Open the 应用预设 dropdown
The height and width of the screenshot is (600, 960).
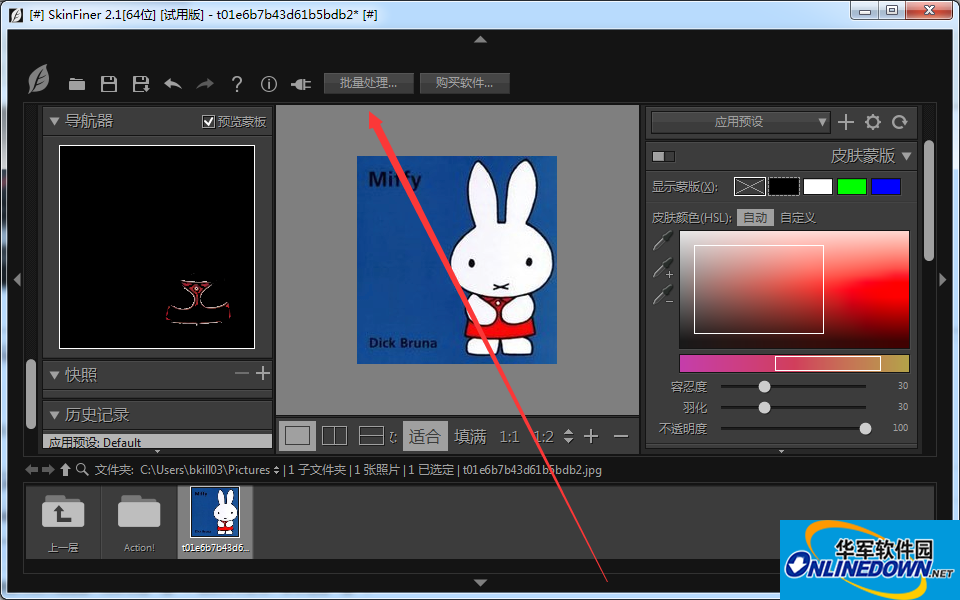[740, 122]
